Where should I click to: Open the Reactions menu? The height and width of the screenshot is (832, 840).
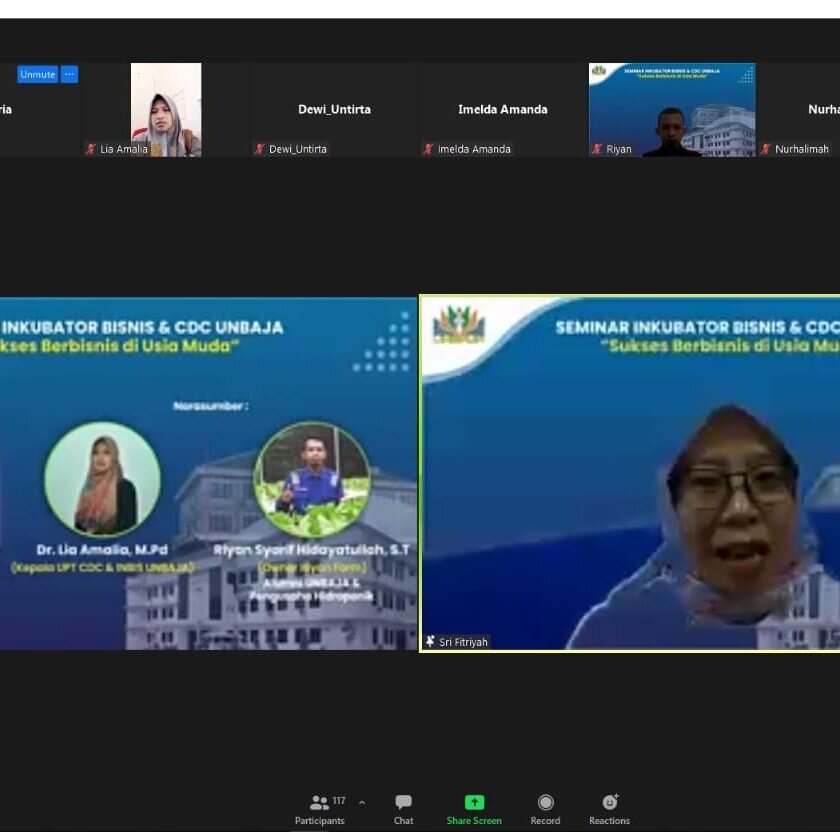click(x=609, y=808)
